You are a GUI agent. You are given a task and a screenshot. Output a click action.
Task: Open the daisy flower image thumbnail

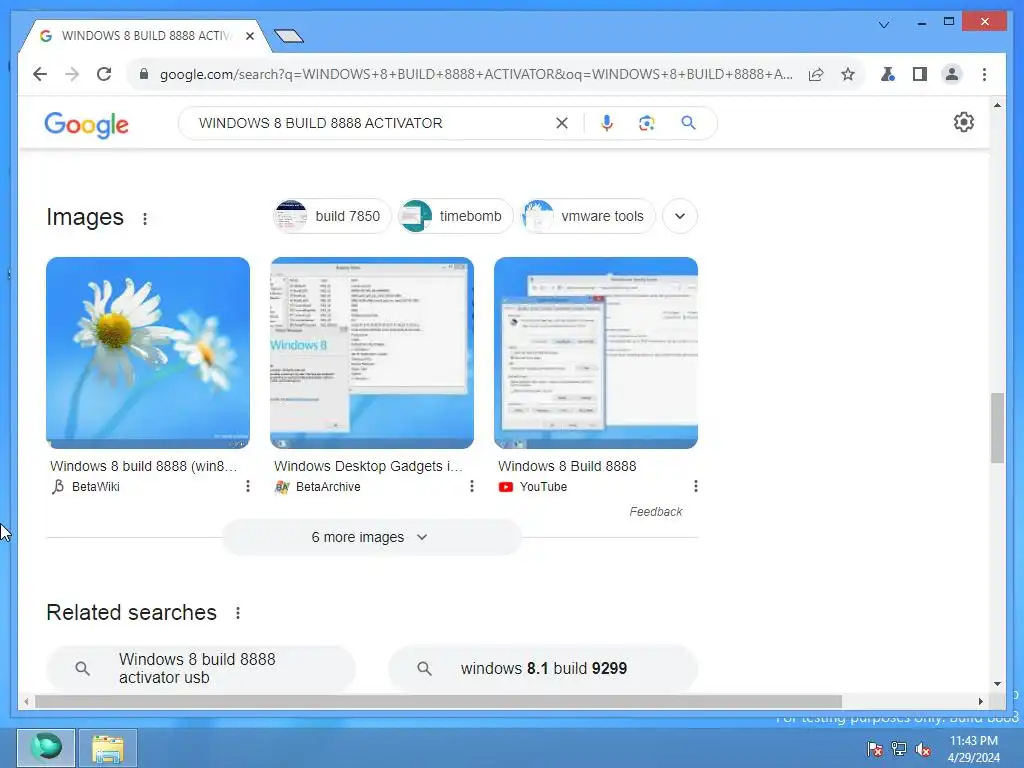click(148, 353)
